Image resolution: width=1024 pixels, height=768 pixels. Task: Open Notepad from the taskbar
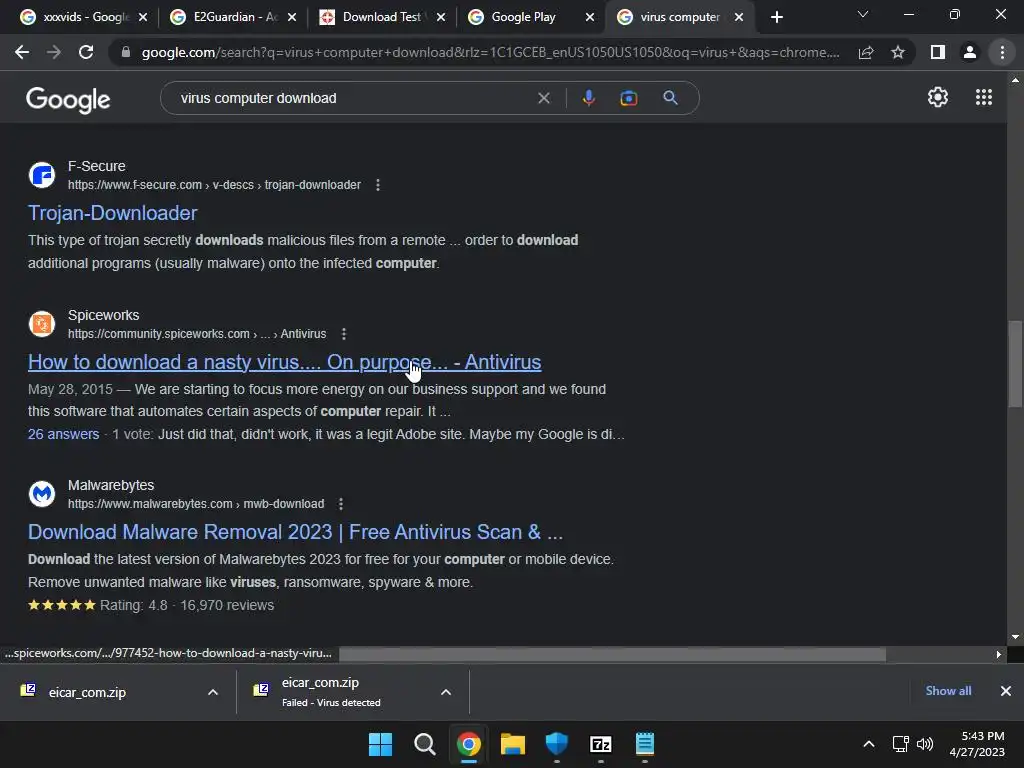(645, 744)
